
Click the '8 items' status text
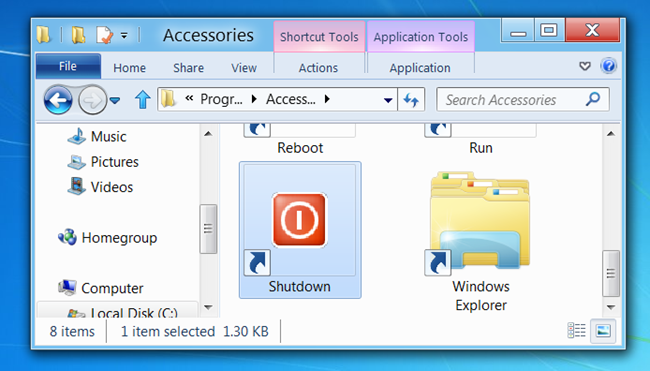coord(72,331)
